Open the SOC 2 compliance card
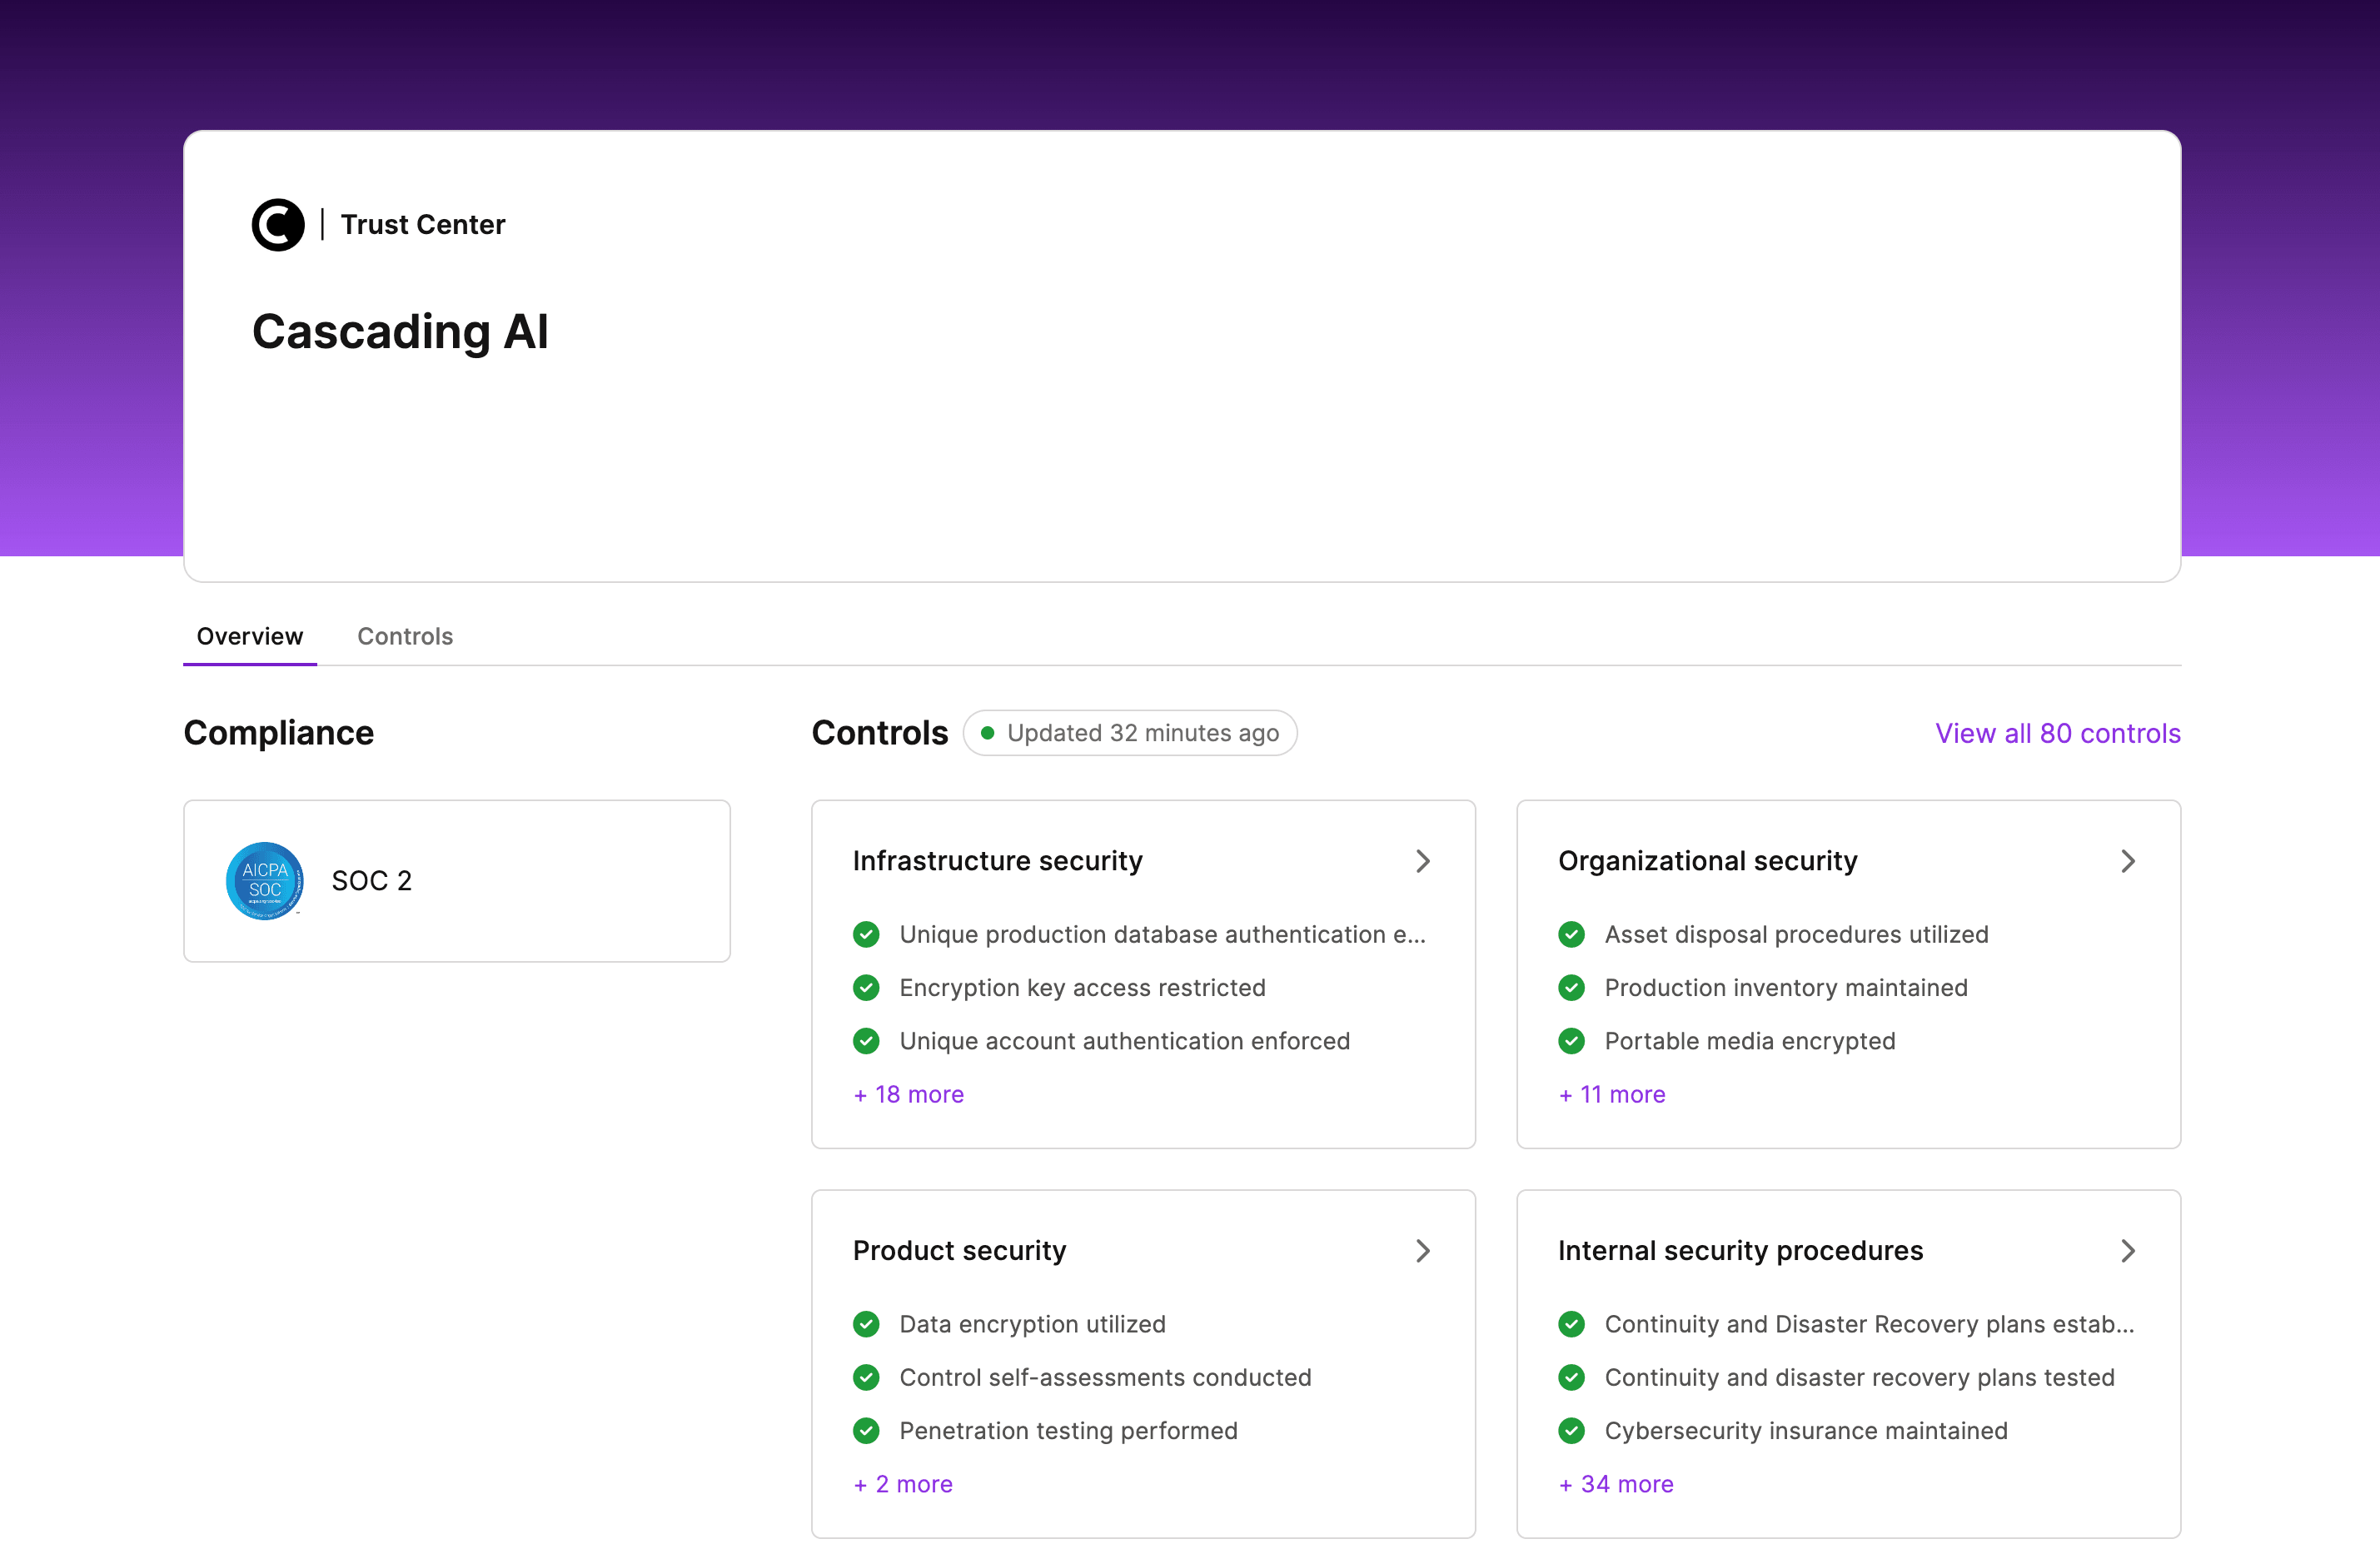 pos(457,881)
